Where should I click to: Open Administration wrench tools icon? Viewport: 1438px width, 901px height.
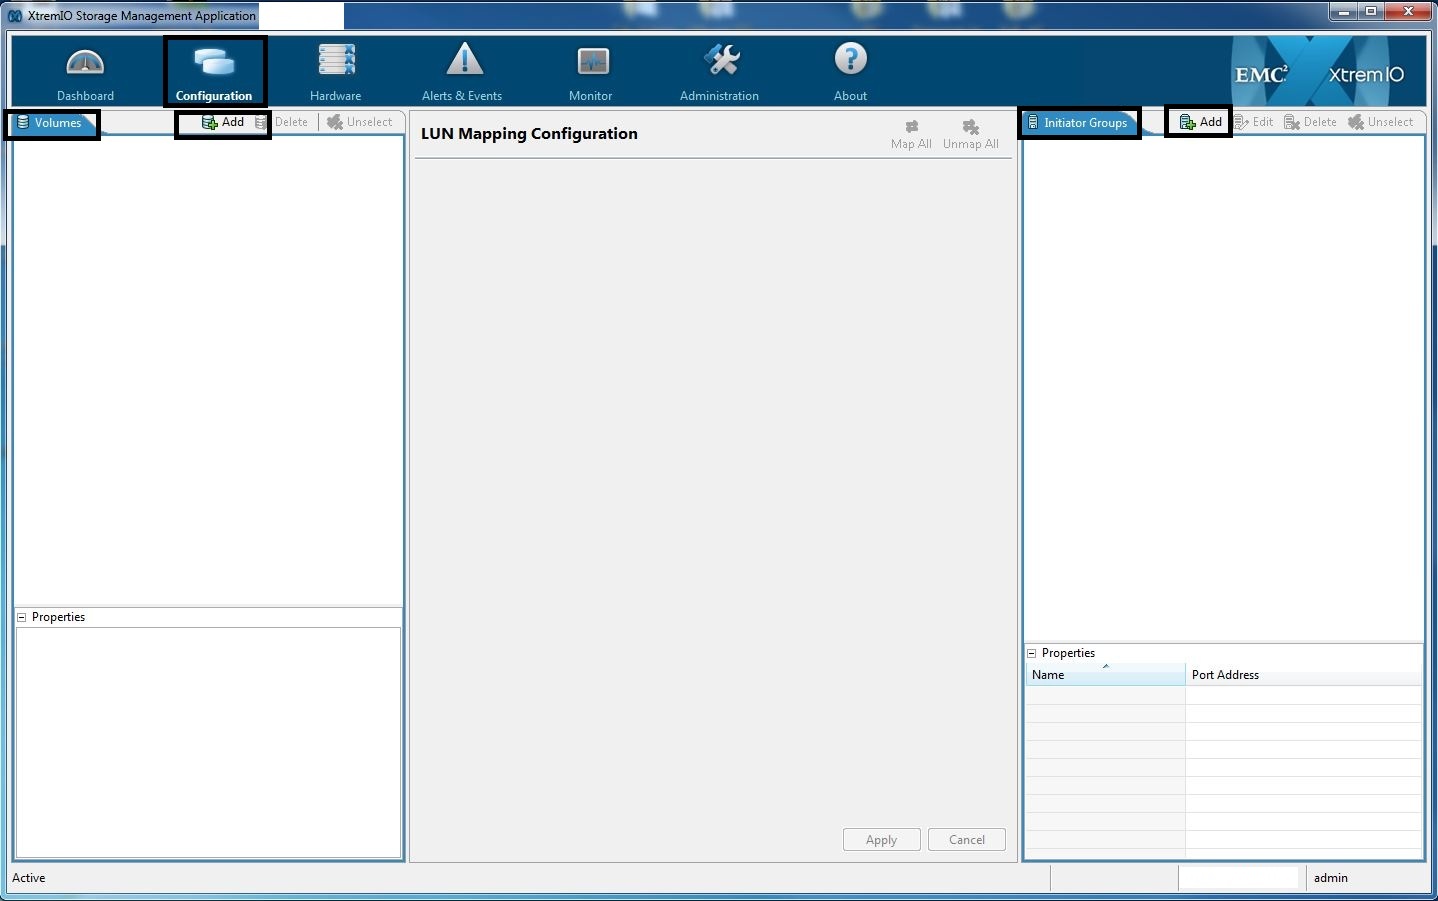pyautogui.click(x=720, y=61)
